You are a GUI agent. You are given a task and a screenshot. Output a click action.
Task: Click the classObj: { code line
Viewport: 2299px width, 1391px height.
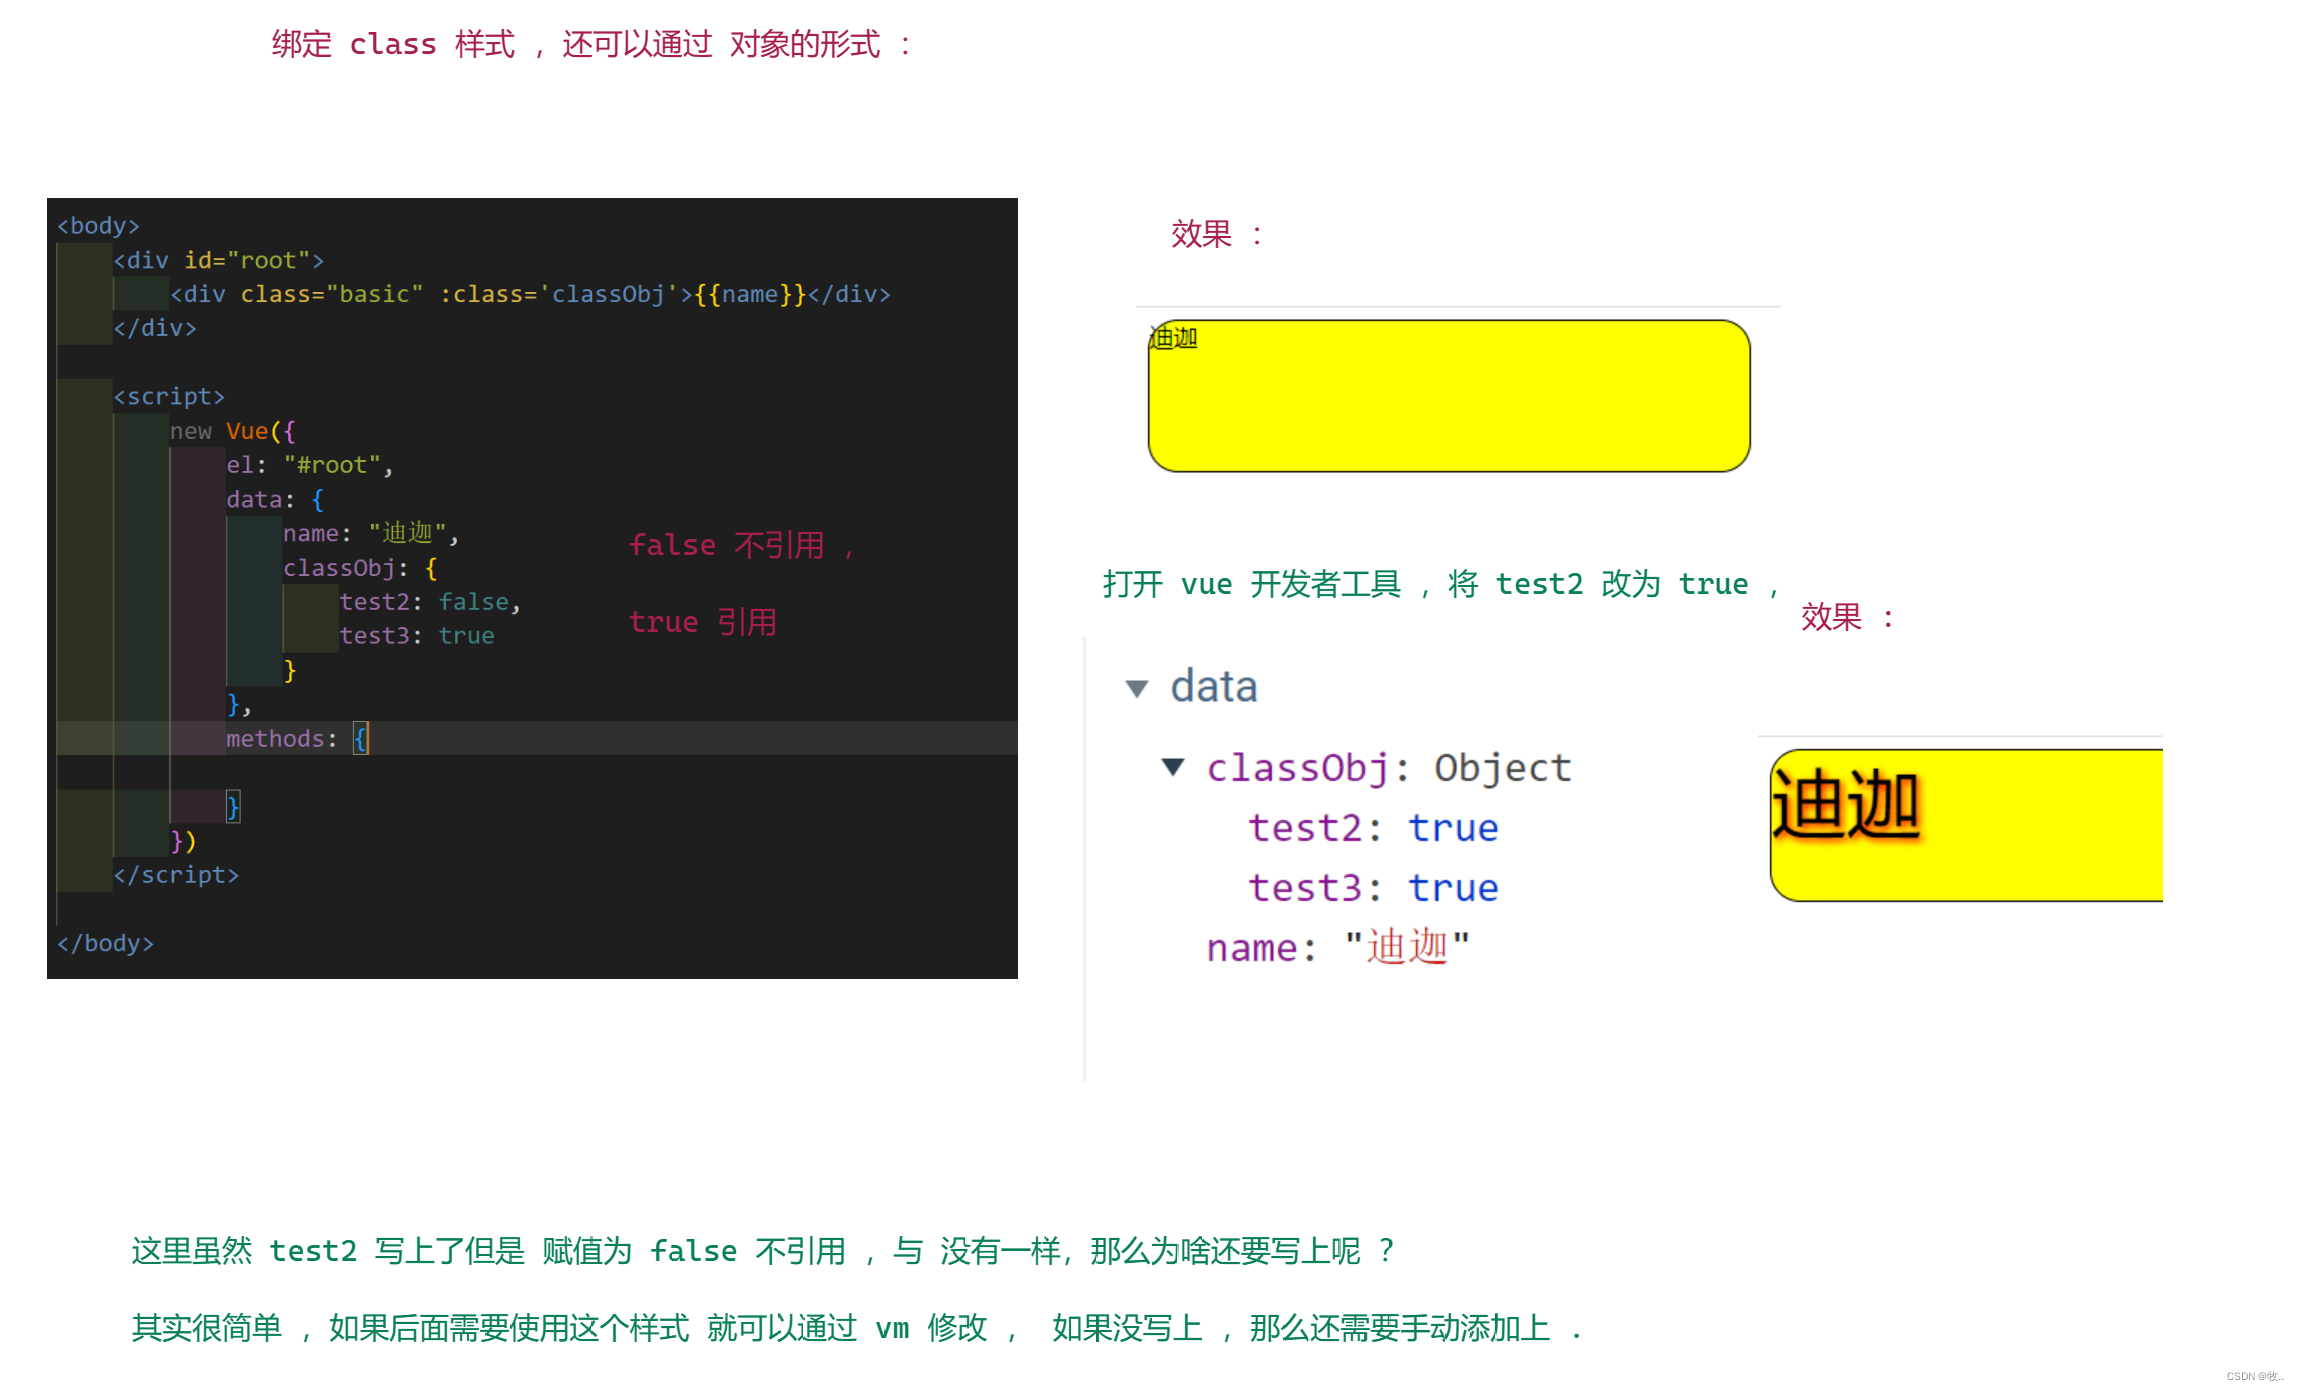pyautogui.click(x=360, y=568)
